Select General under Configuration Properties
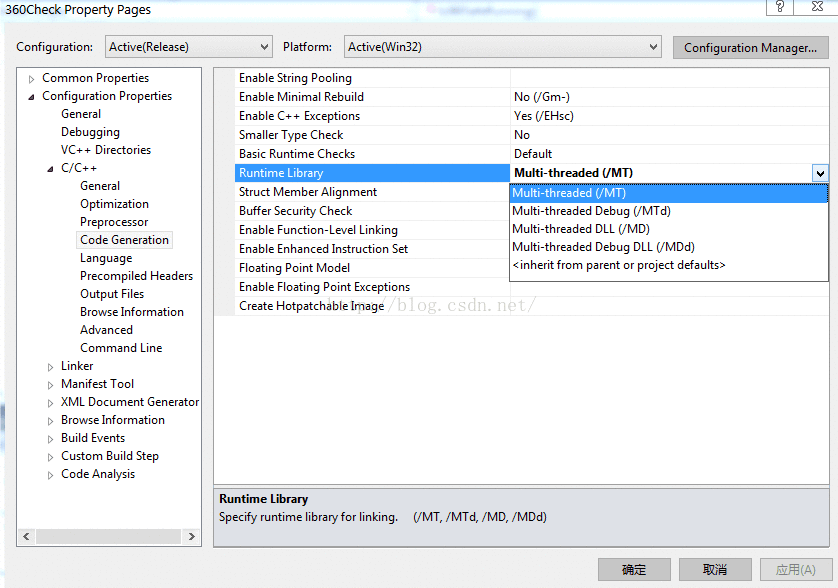838x588 pixels. [x=81, y=114]
